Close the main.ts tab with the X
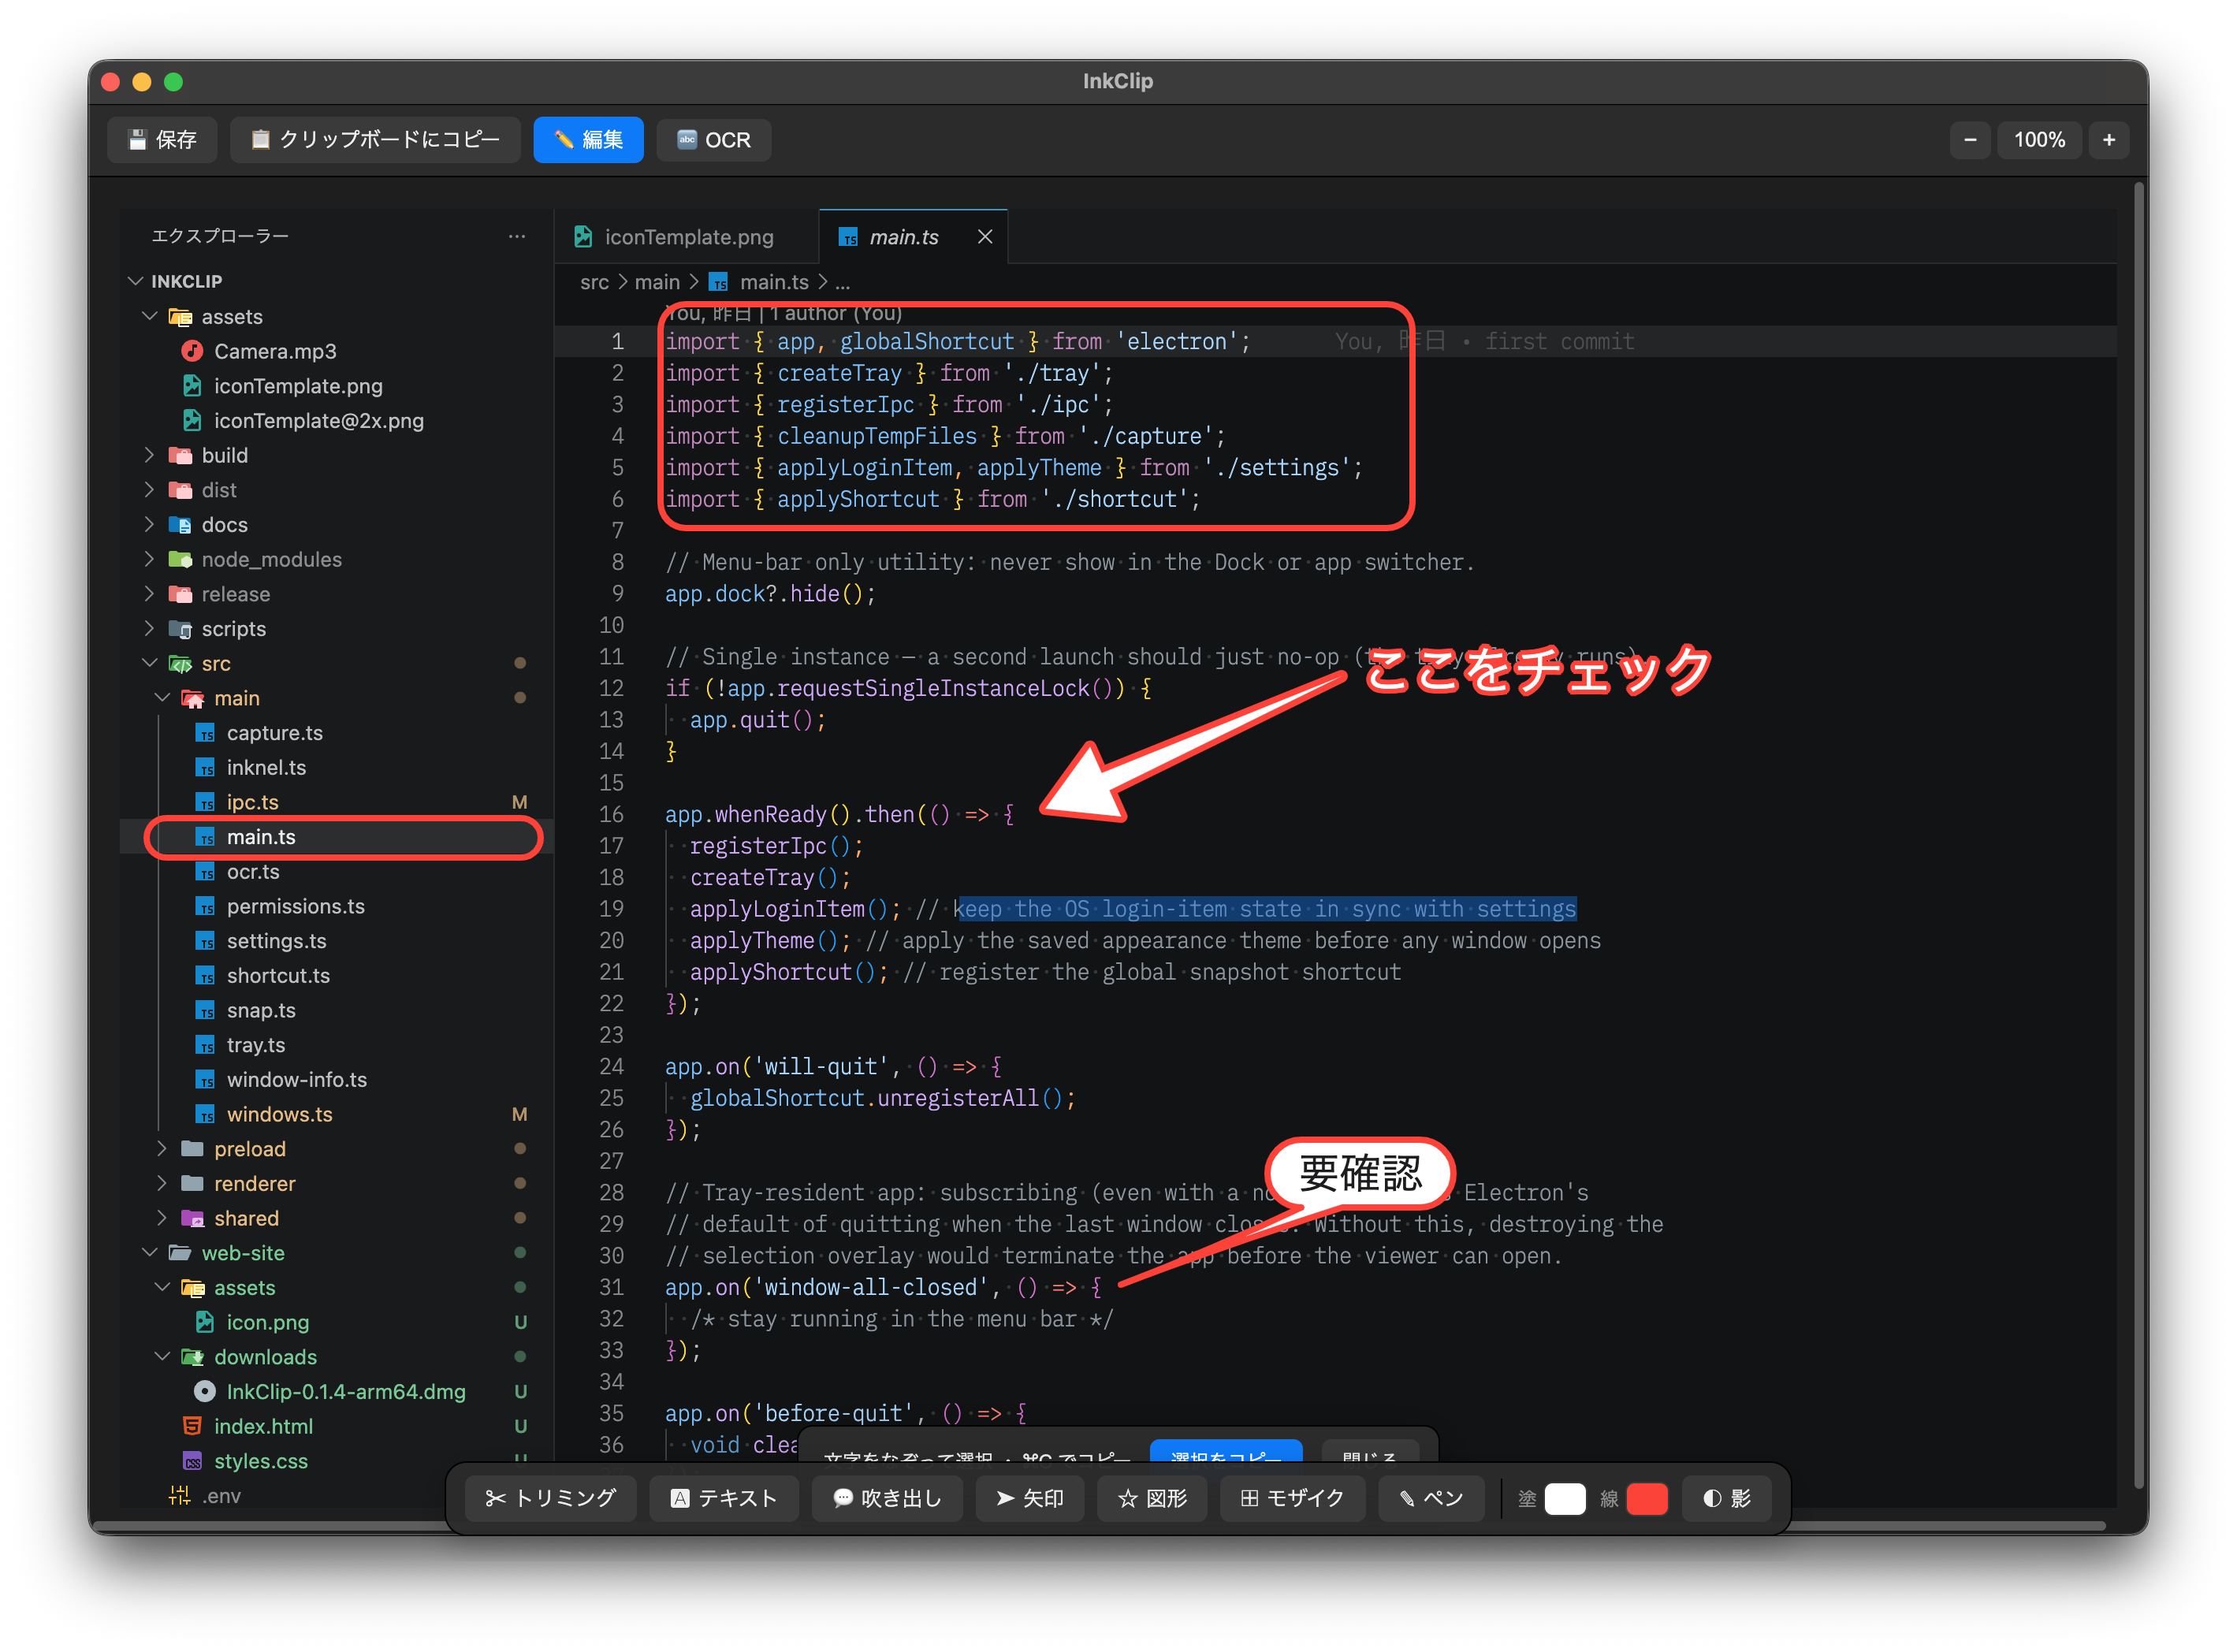The height and width of the screenshot is (1652, 2237). point(985,237)
